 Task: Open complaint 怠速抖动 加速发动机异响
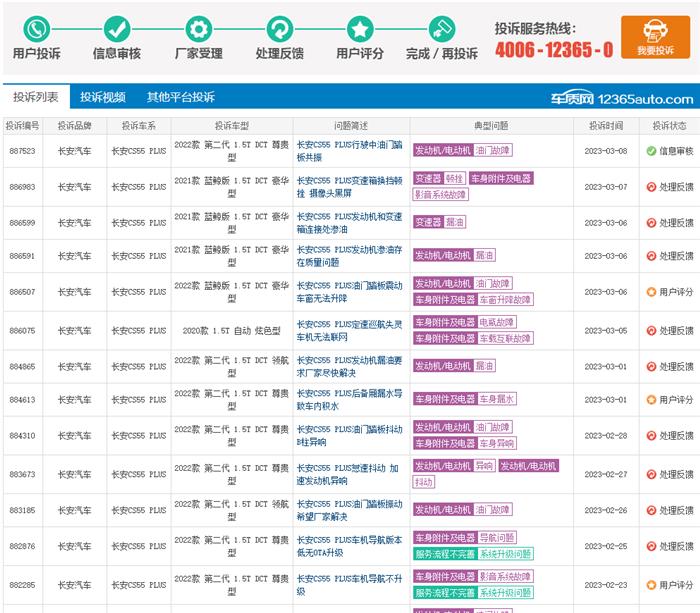348,474
